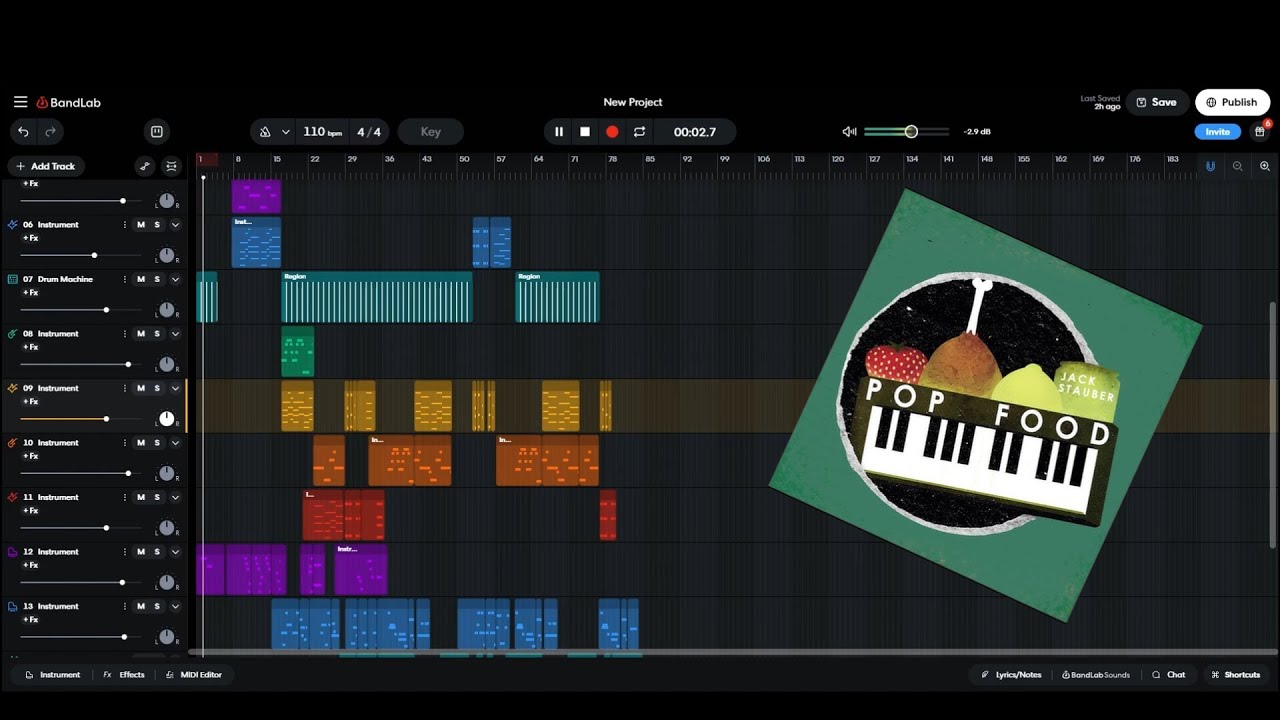Mute track 06 Instrument
The height and width of the screenshot is (720, 1280).
click(141, 225)
